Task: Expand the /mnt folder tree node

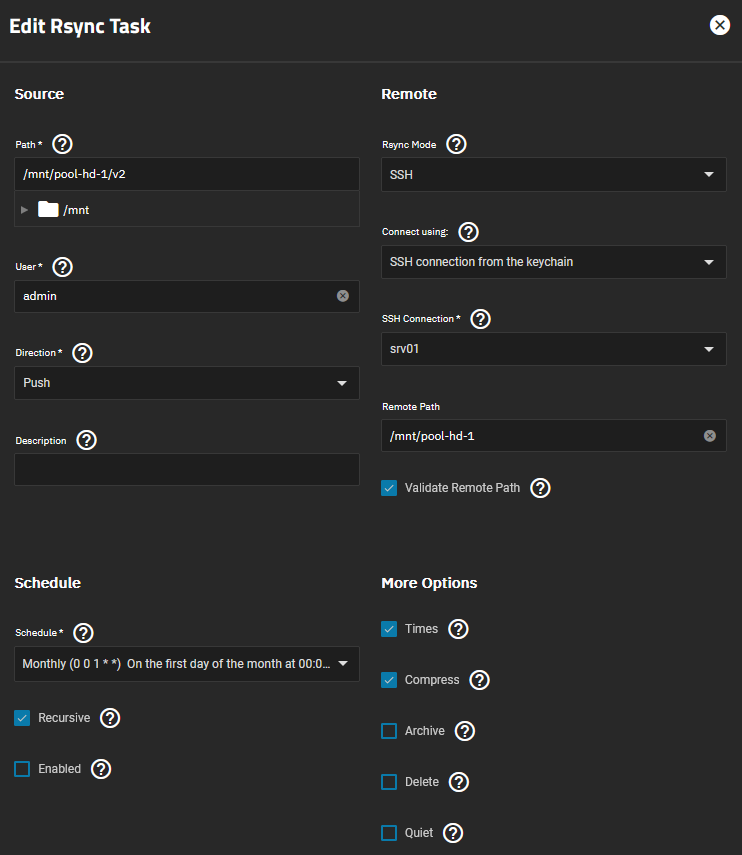Action: 25,210
